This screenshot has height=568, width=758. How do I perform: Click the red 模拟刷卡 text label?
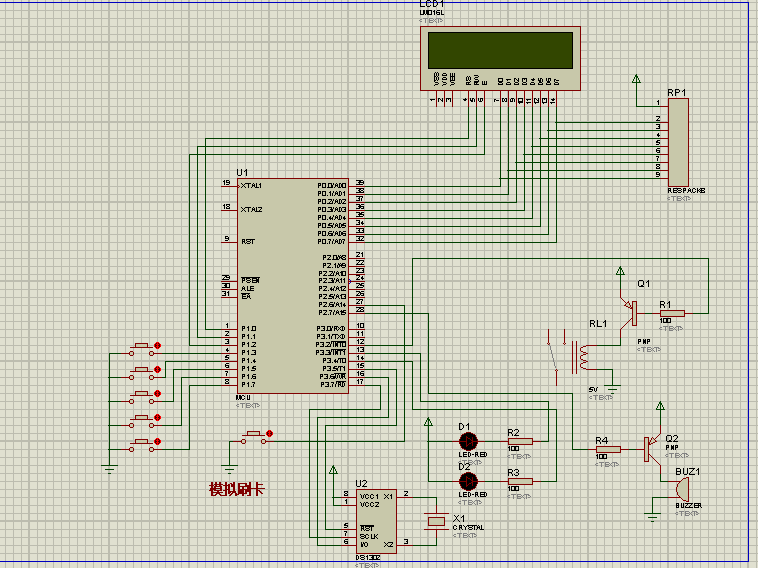click(x=236, y=489)
